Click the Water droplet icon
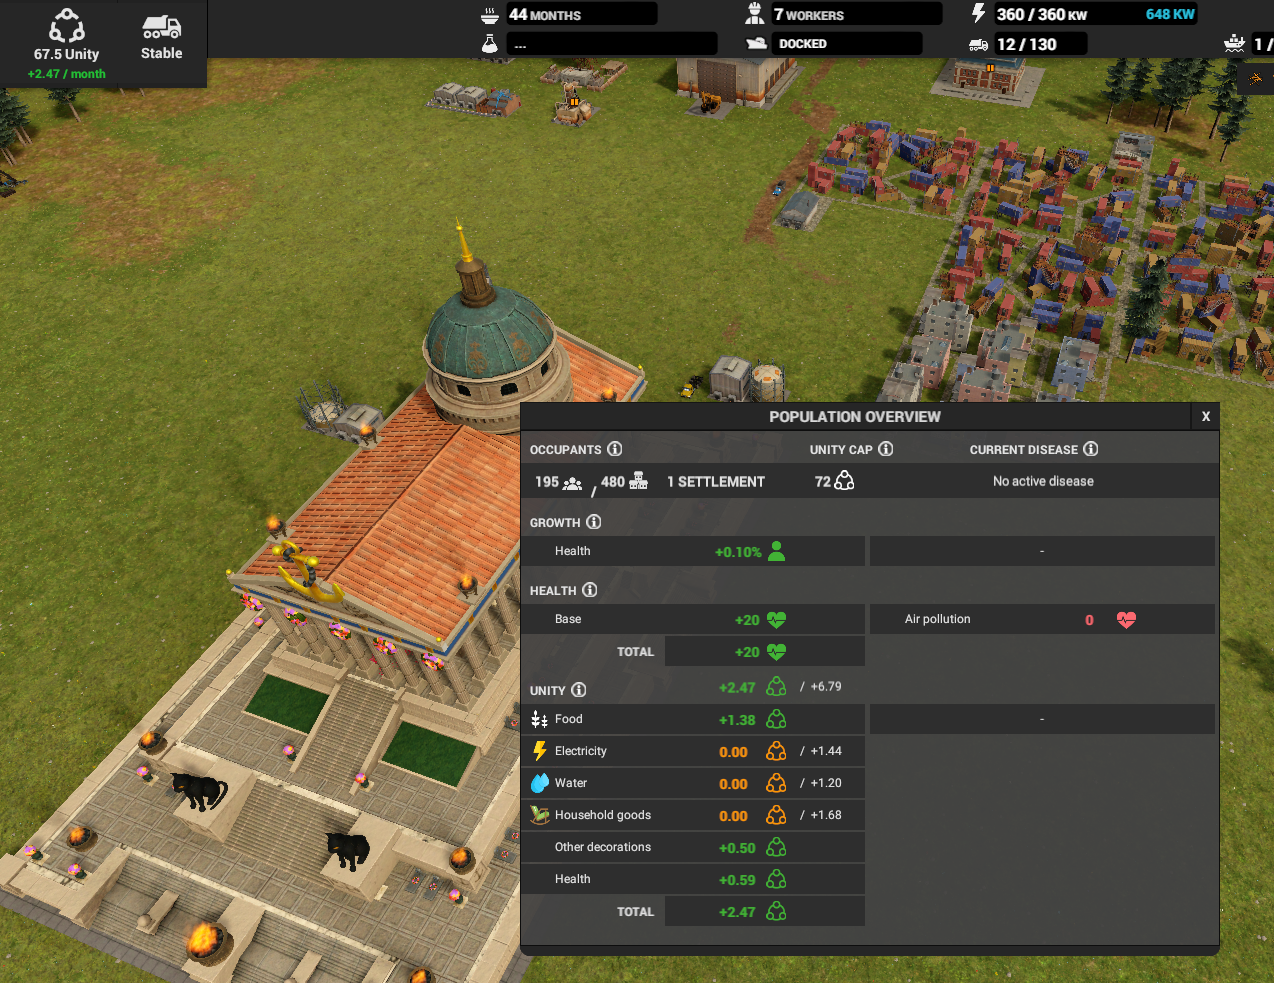The height and width of the screenshot is (983, 1274). [x=539, y=783]
